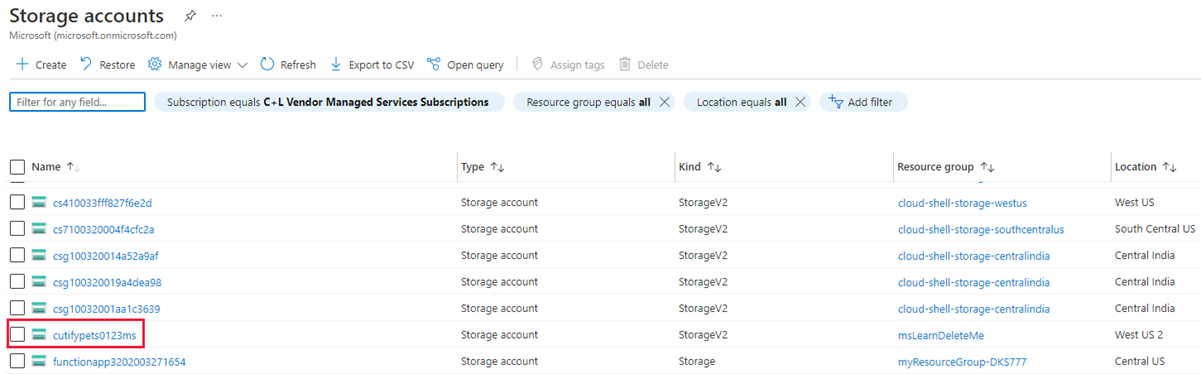The width and height of the screenshot is (1201, 374).
Task: Click the Assign tags label
Action: click(x=577, y=65)
